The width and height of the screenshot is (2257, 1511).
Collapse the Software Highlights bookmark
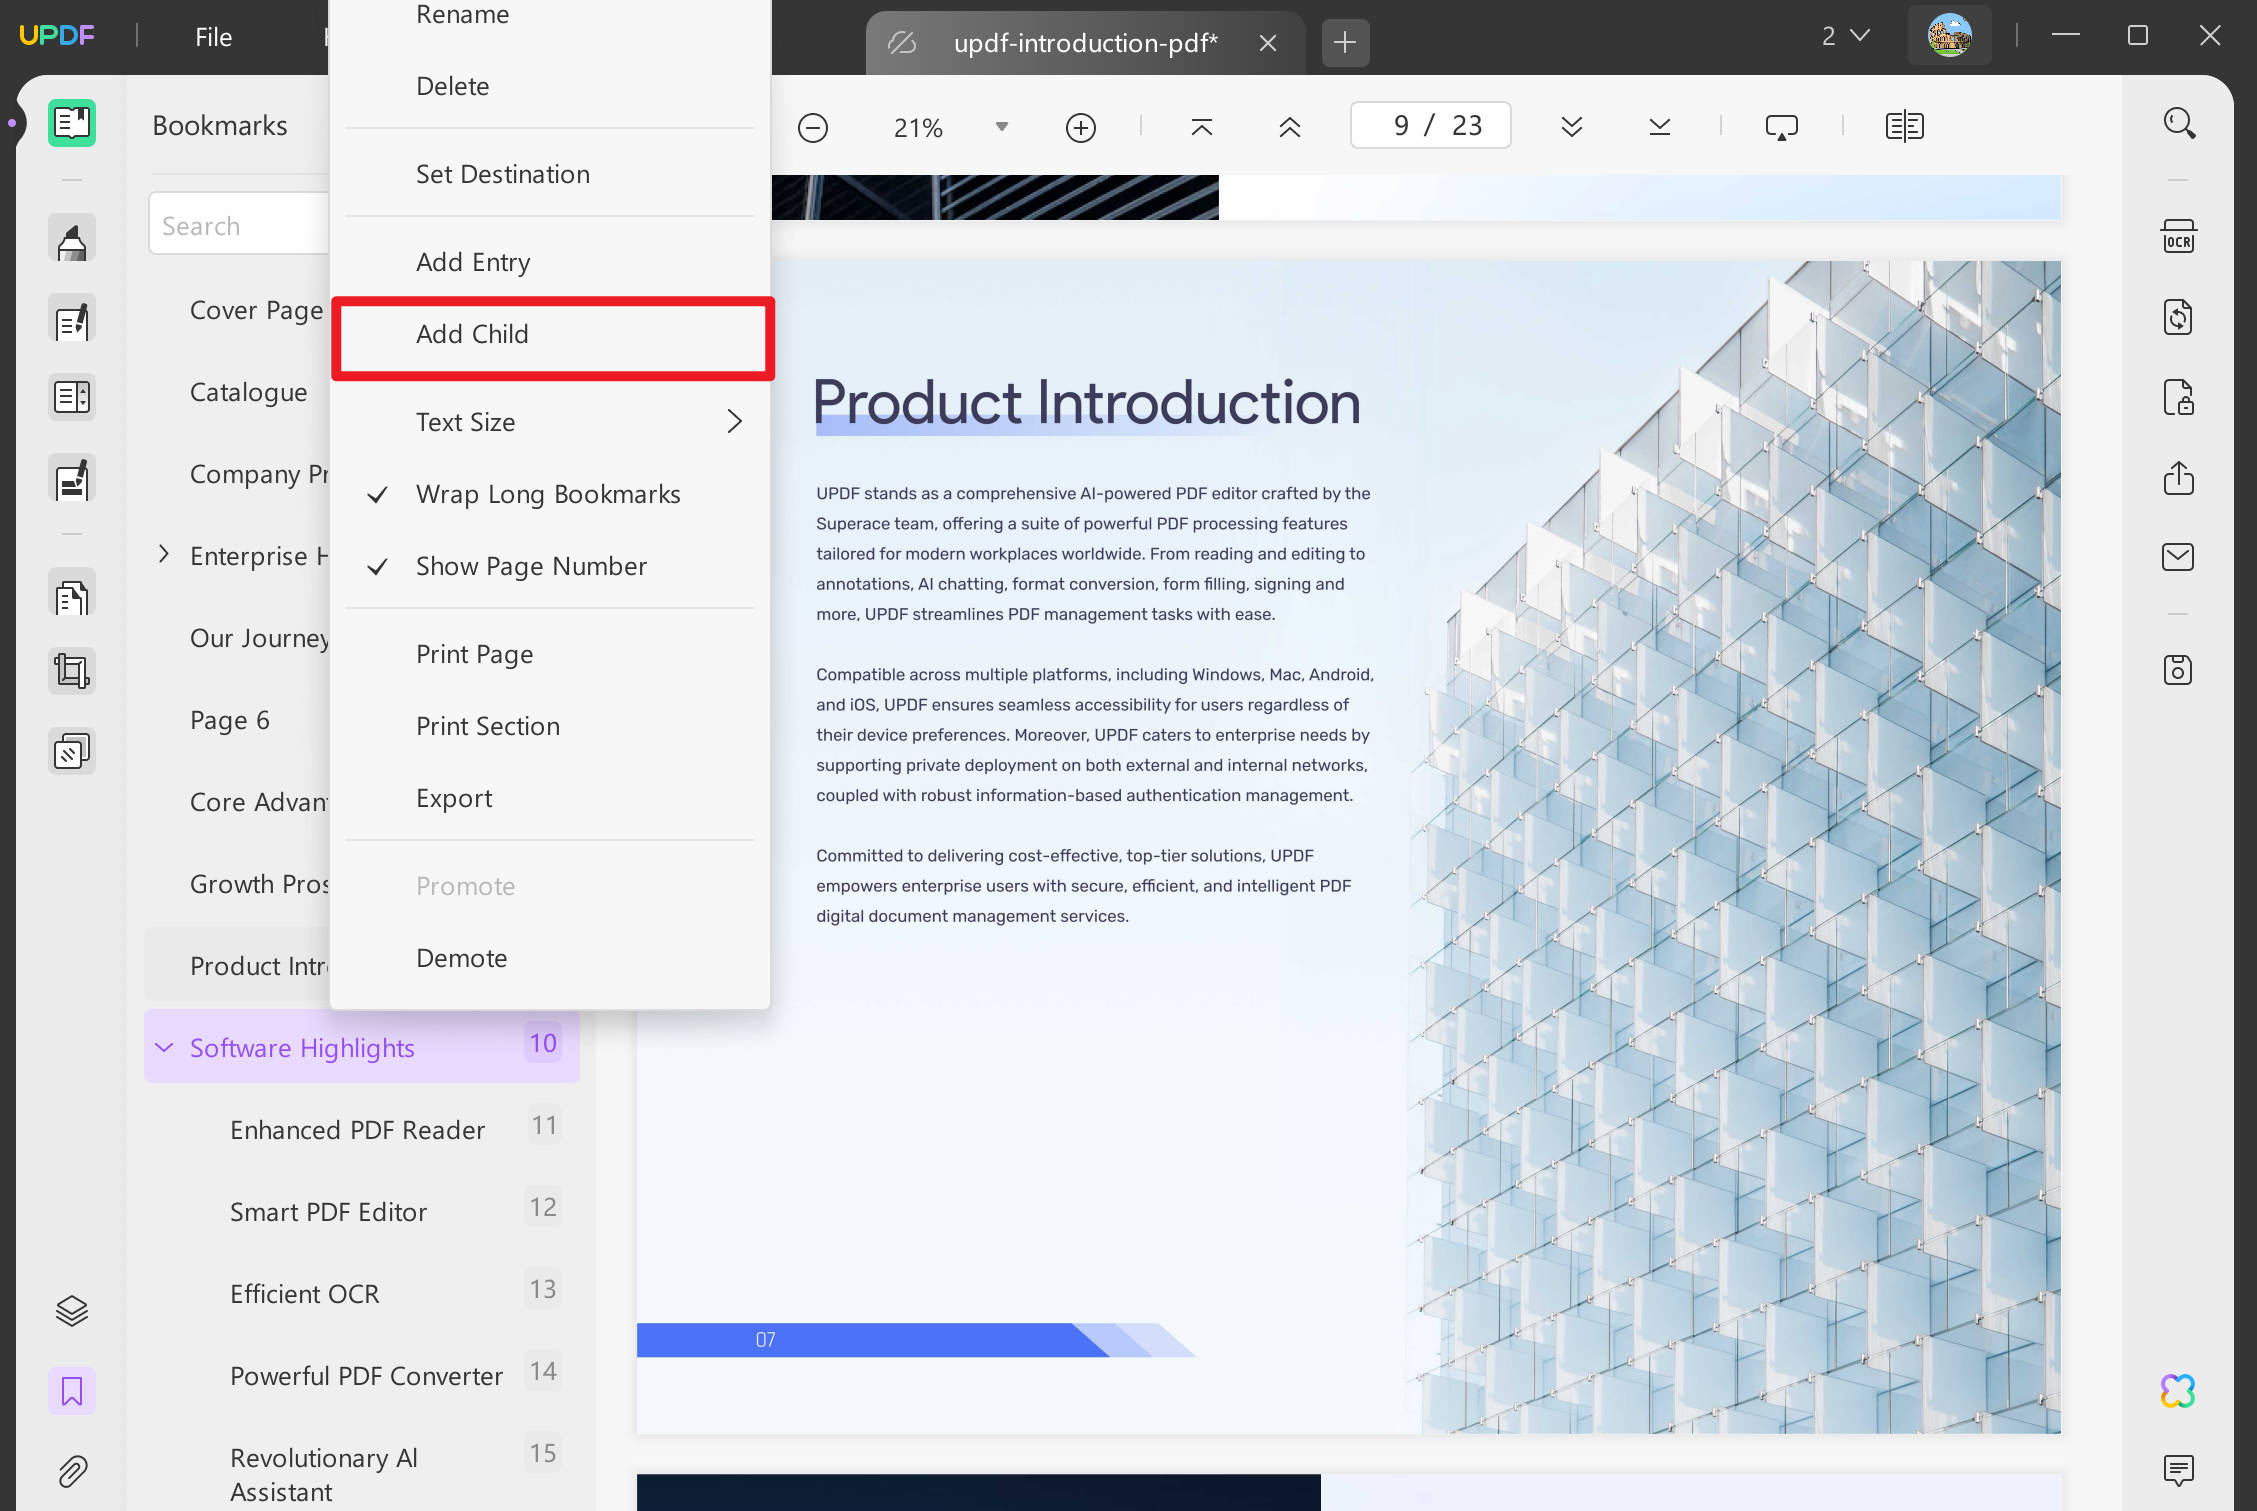coord(164,1047)
